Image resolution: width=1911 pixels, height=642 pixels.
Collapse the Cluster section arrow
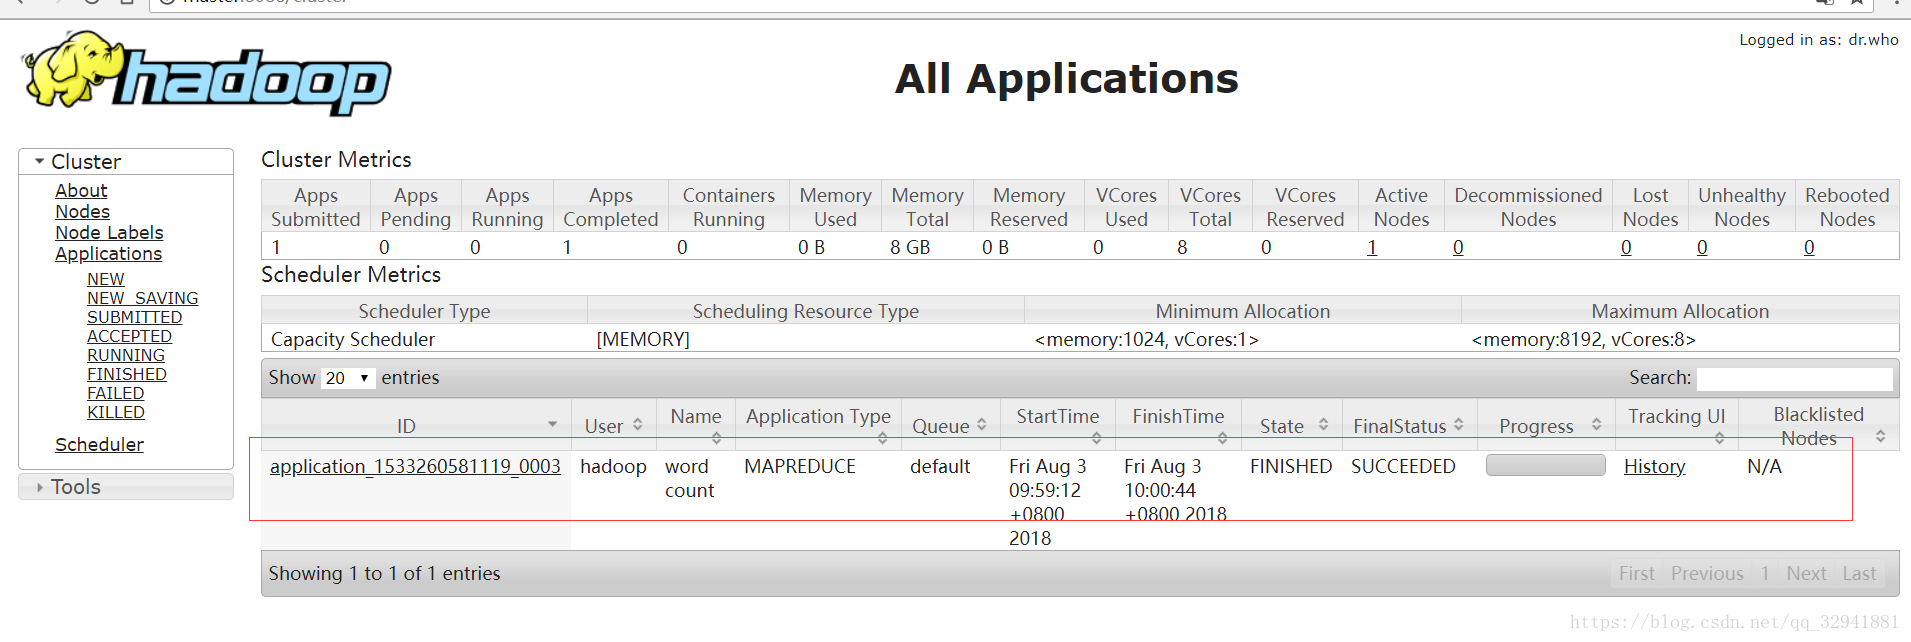[x=39, y=161]
